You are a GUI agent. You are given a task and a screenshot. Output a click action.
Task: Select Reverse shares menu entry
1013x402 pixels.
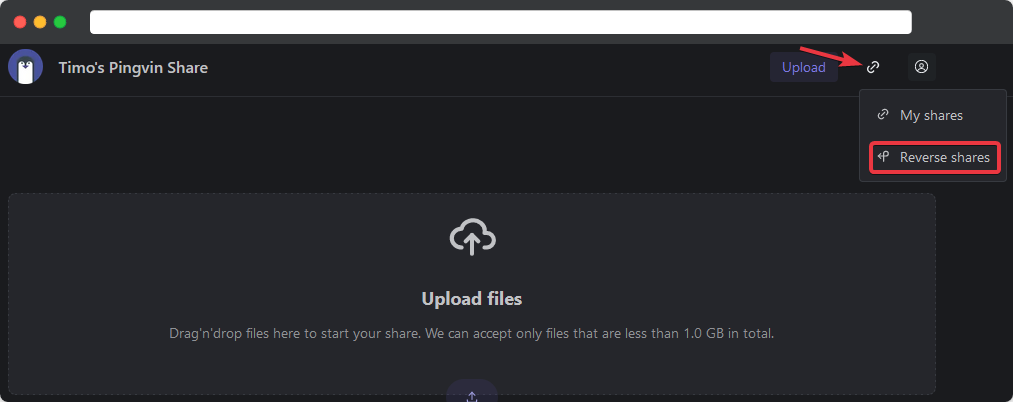pyautogui.click(x=935, y=158)
